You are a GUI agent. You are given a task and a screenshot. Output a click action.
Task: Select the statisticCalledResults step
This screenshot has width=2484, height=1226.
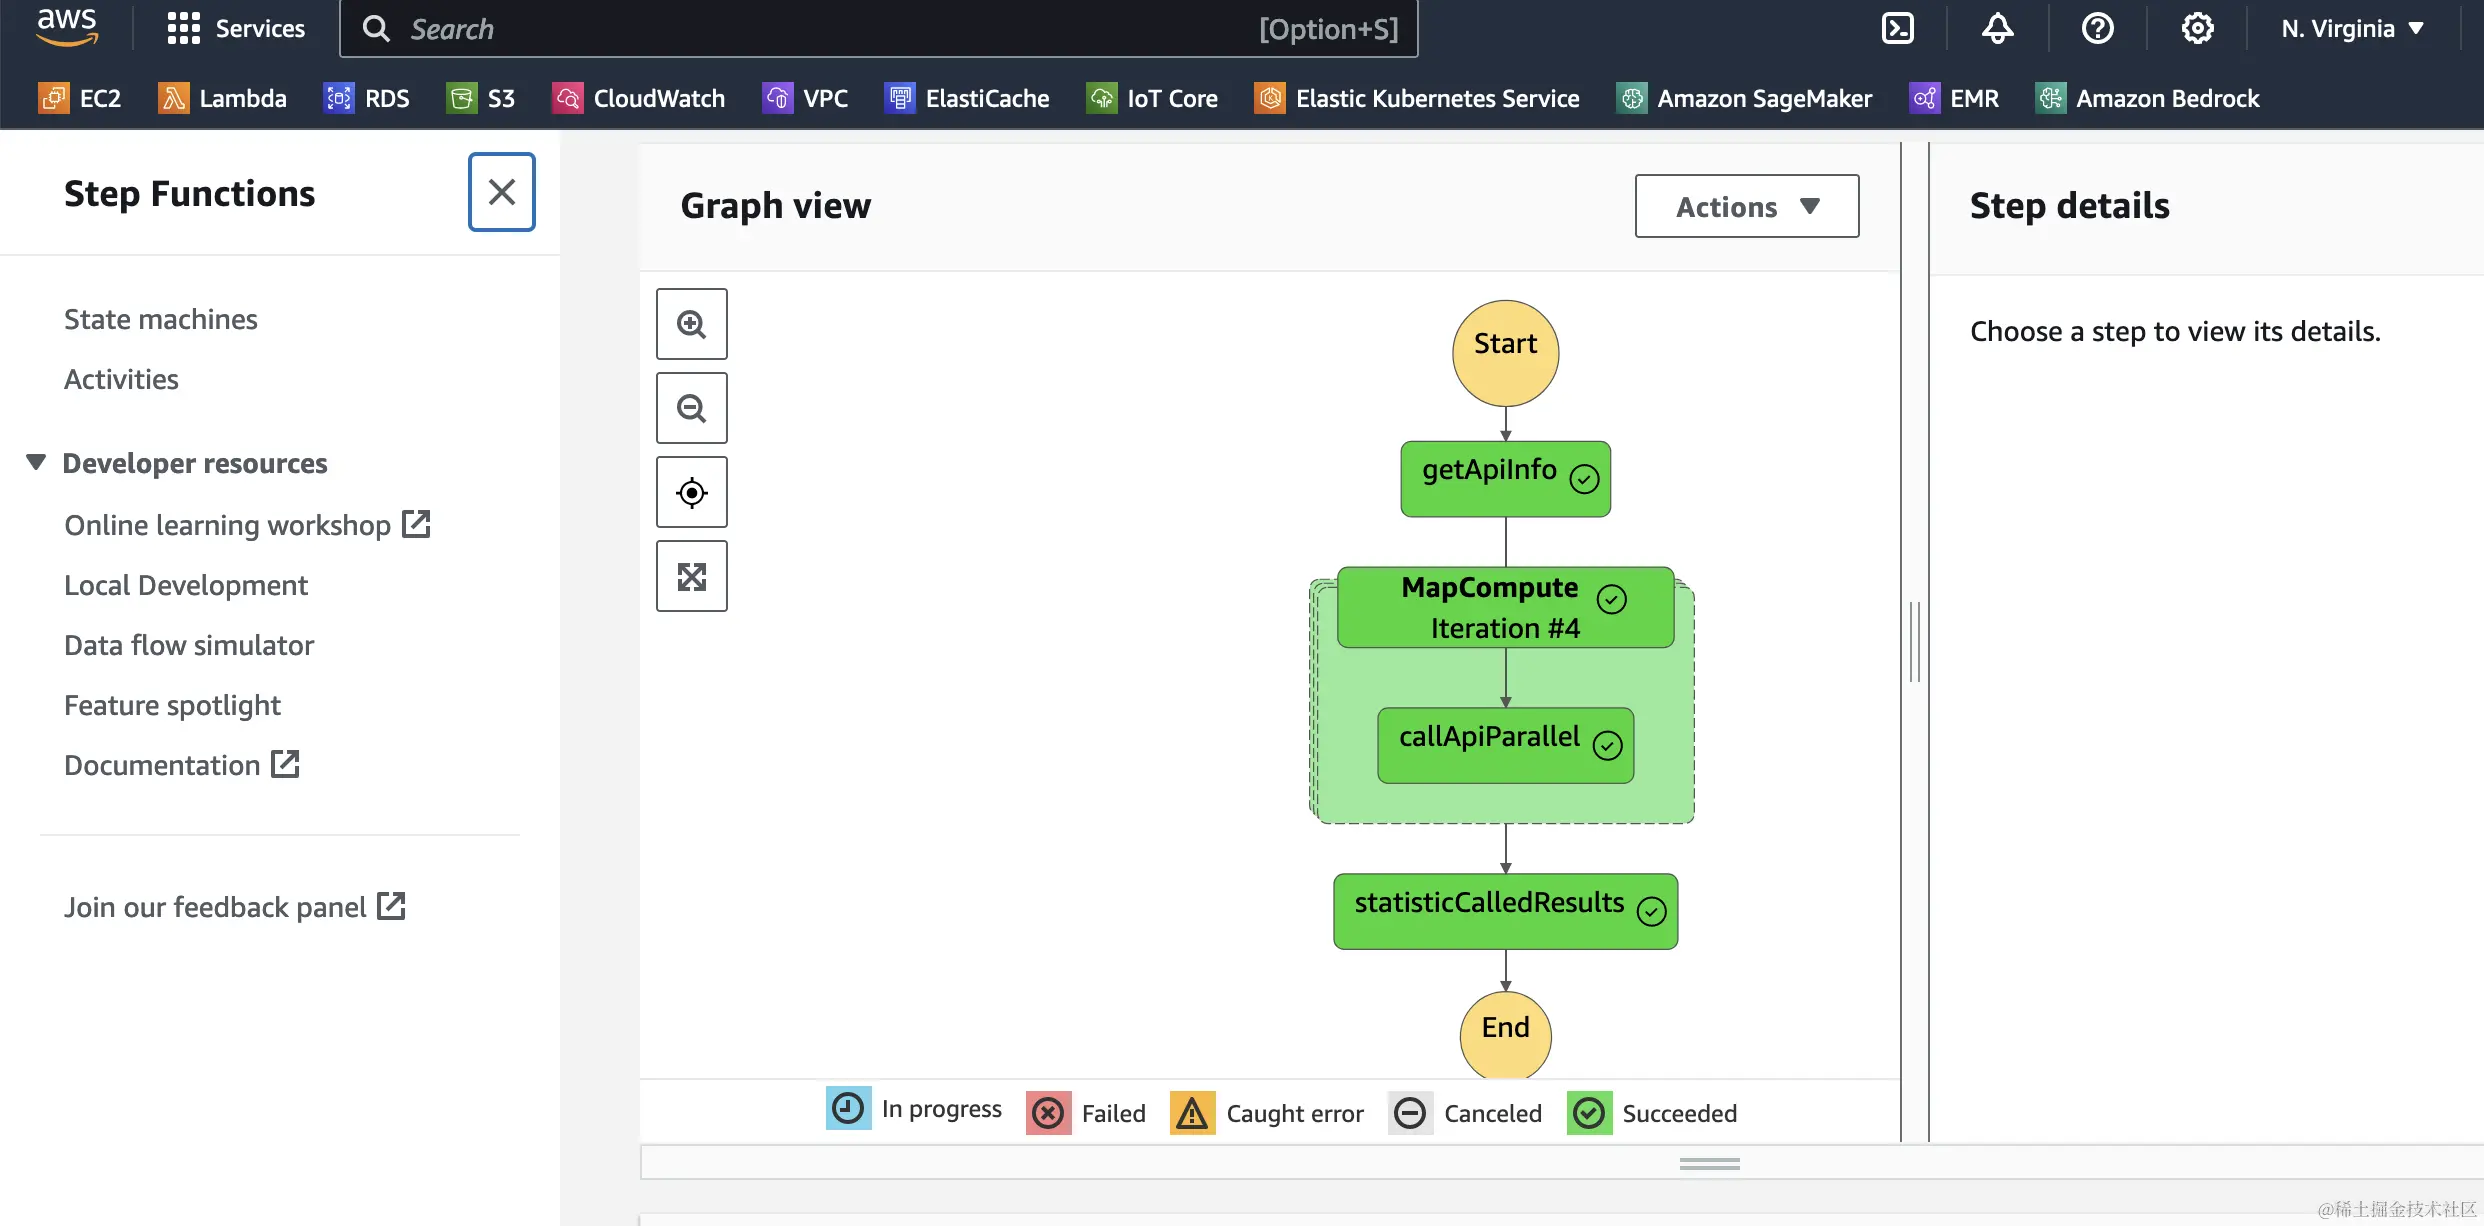[x=1506, y=911]
